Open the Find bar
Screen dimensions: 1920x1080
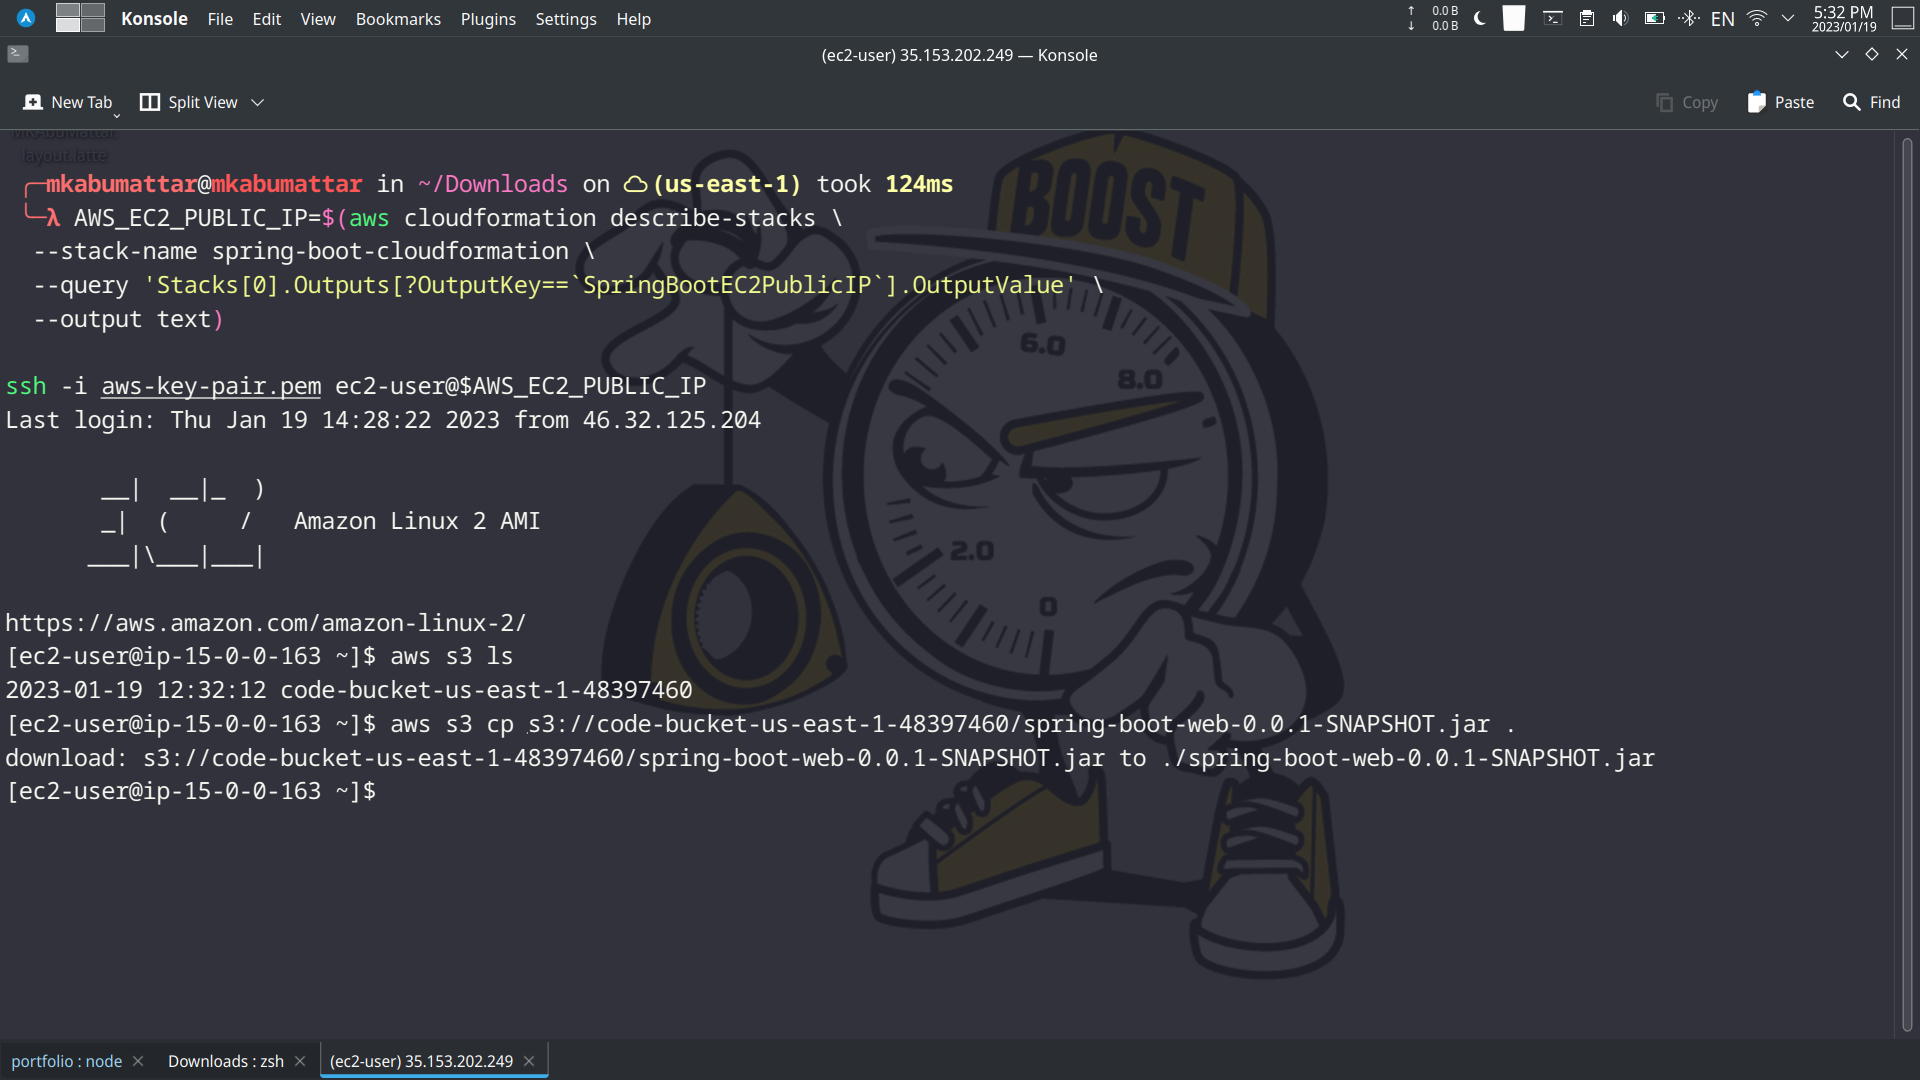(1871, 102)
